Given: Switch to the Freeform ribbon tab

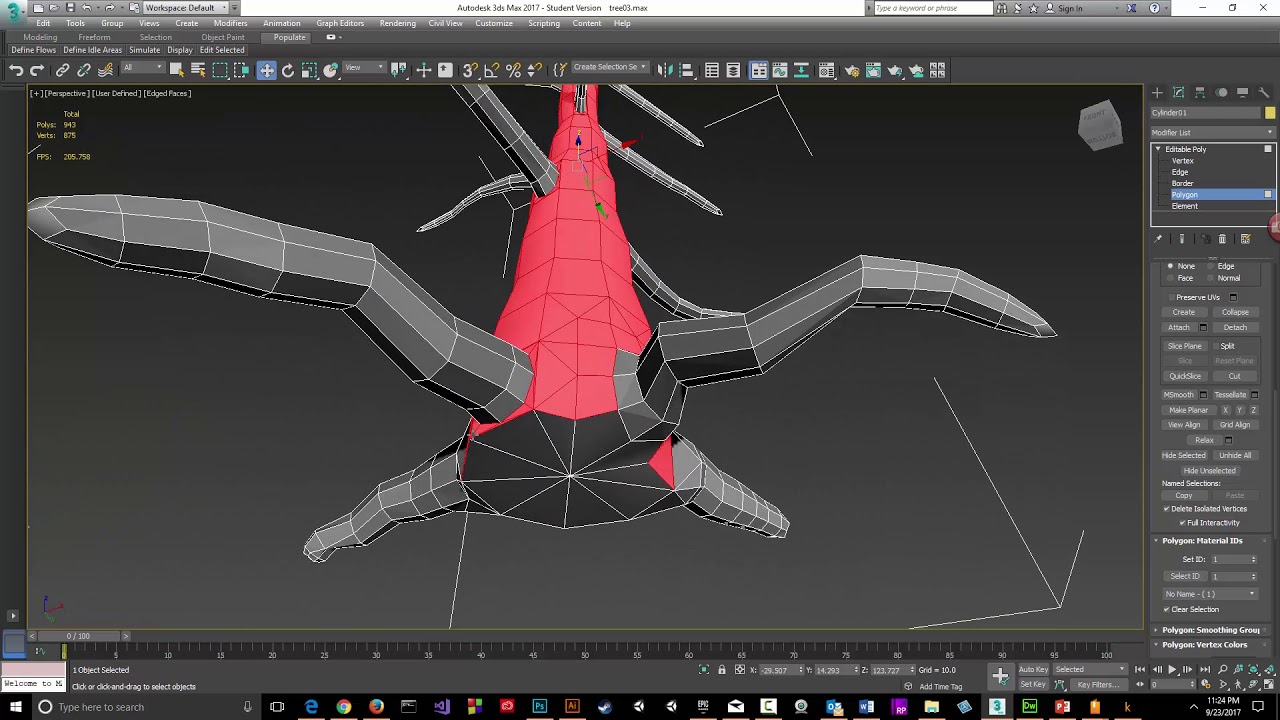Looking at the screenshot, I should (x=95, y=37).
